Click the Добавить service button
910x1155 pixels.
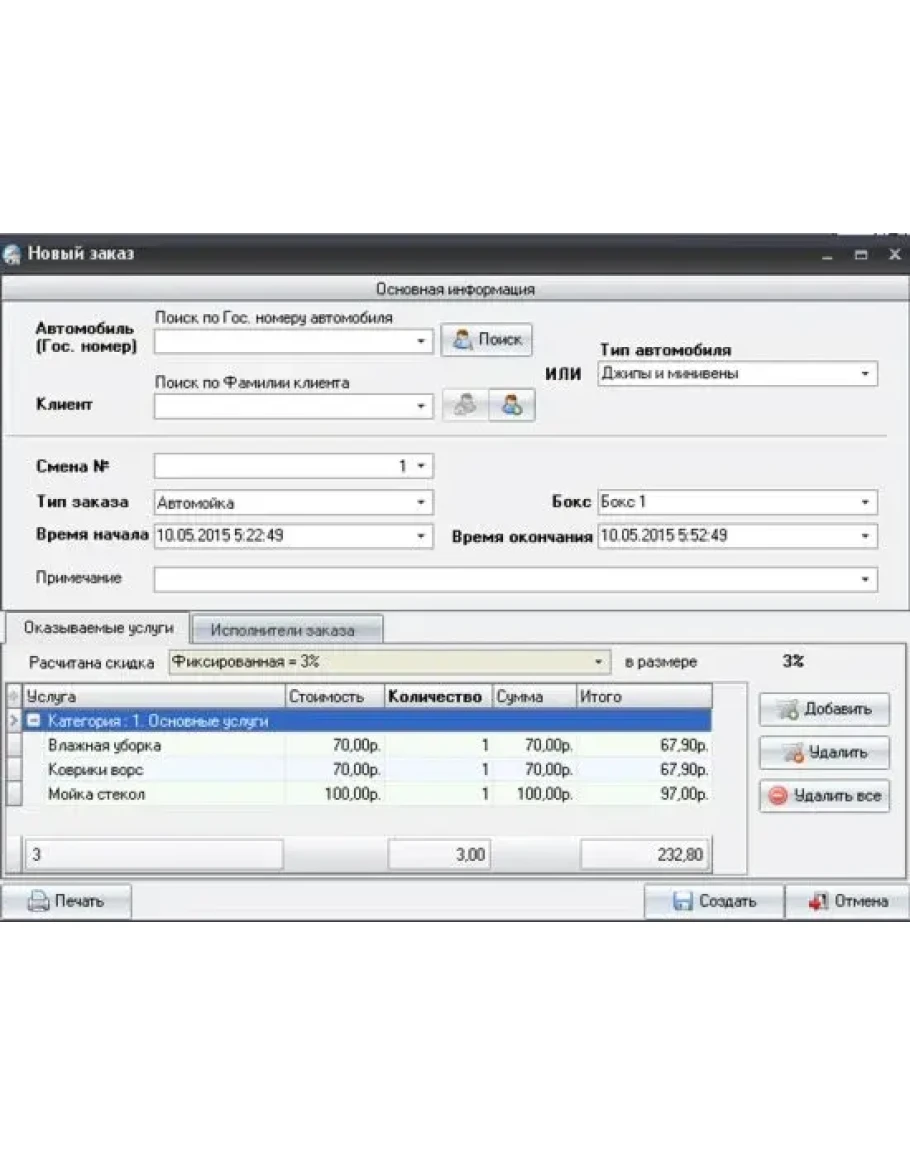pyautogui.click(x=824, y=709)
